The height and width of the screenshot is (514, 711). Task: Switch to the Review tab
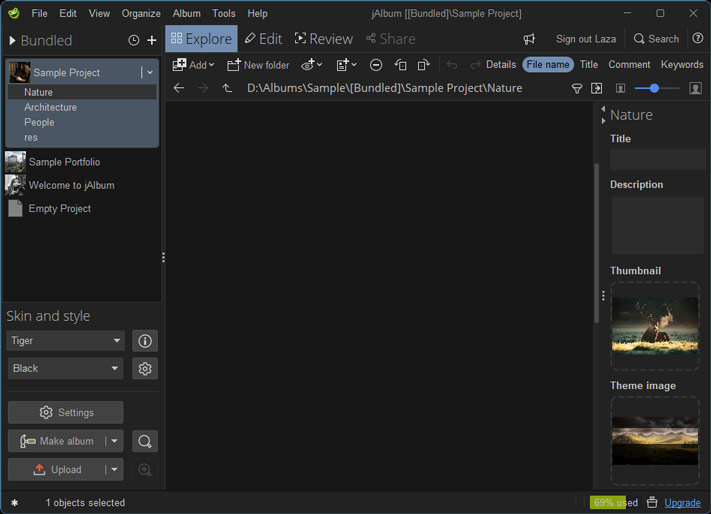pos(323,39)
